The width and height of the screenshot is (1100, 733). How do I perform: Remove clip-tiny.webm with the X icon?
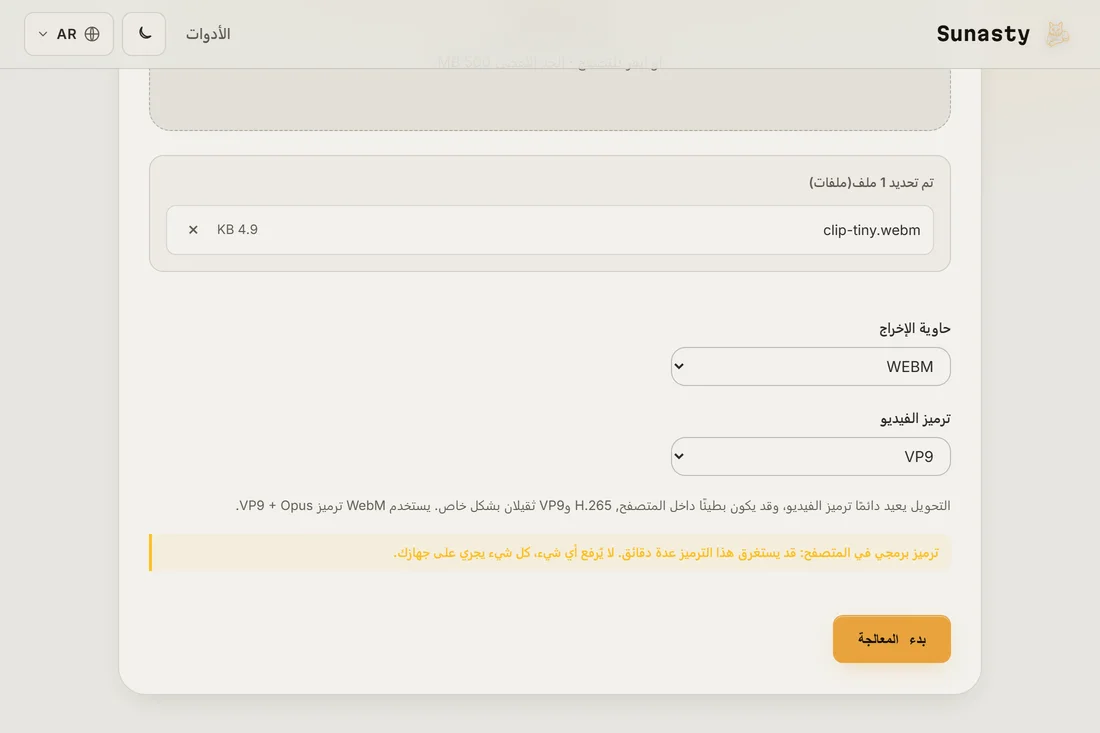(193, 229)
